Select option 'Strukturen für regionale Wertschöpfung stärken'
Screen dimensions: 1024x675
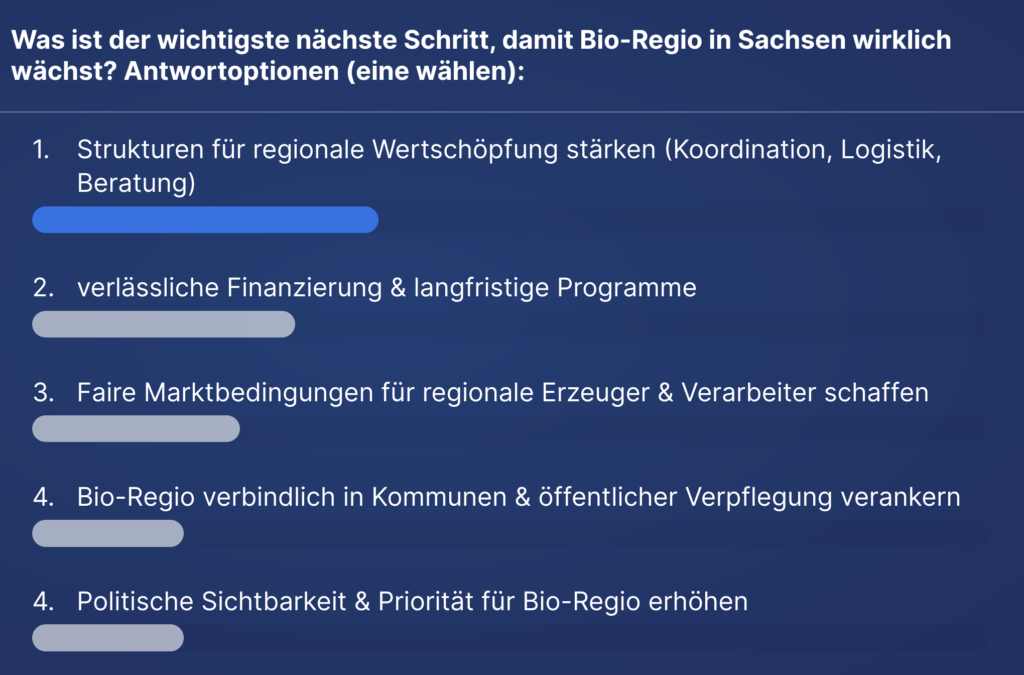[x=508, y=150]
